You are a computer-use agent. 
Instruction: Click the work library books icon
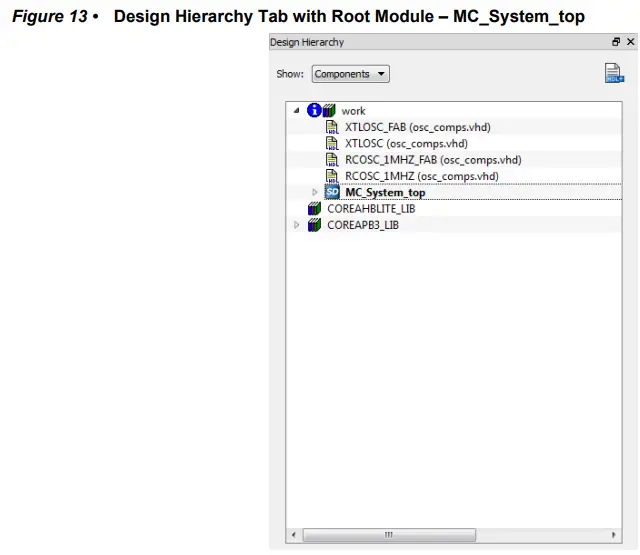point(329,111)
